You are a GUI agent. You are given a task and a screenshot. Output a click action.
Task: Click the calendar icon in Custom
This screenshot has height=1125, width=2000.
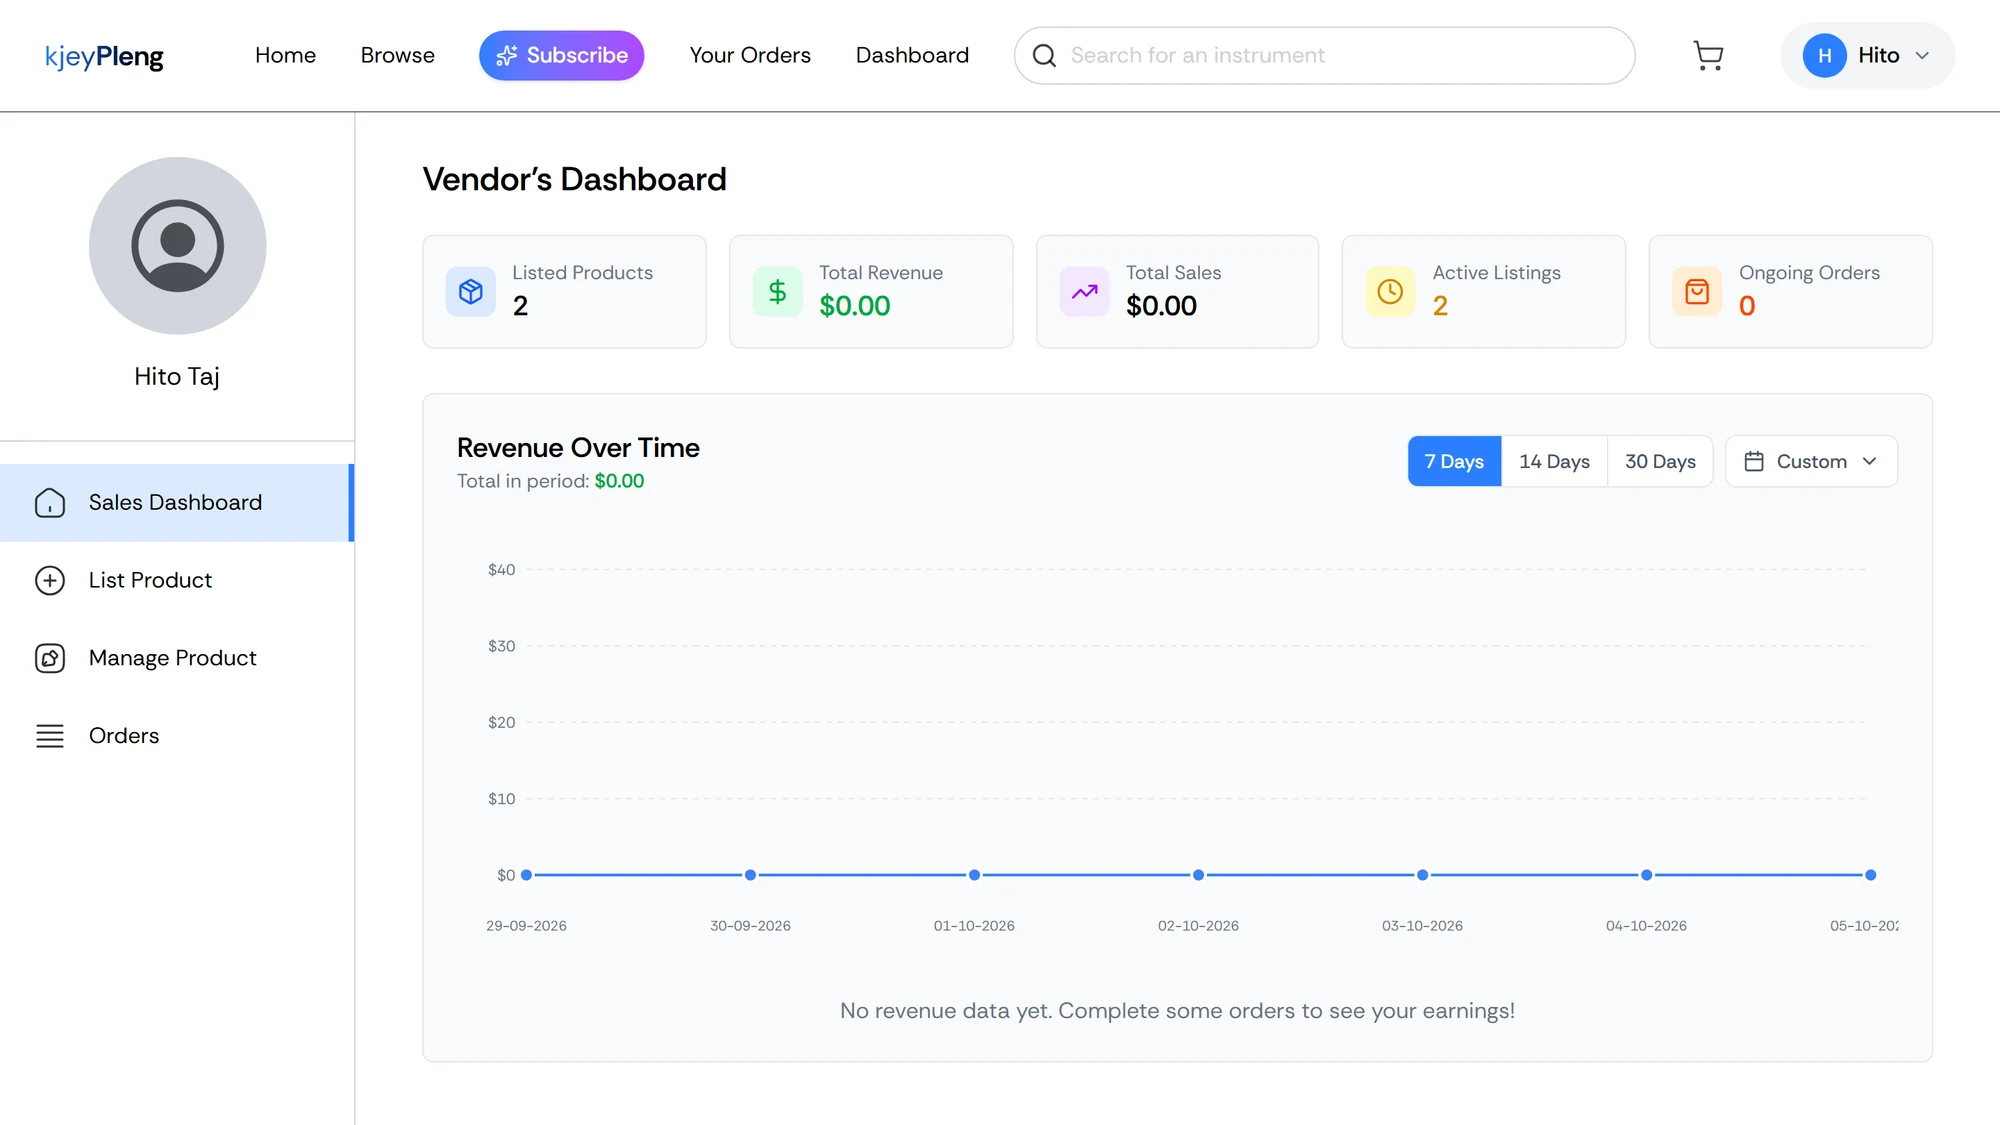tap(1754, 461)
